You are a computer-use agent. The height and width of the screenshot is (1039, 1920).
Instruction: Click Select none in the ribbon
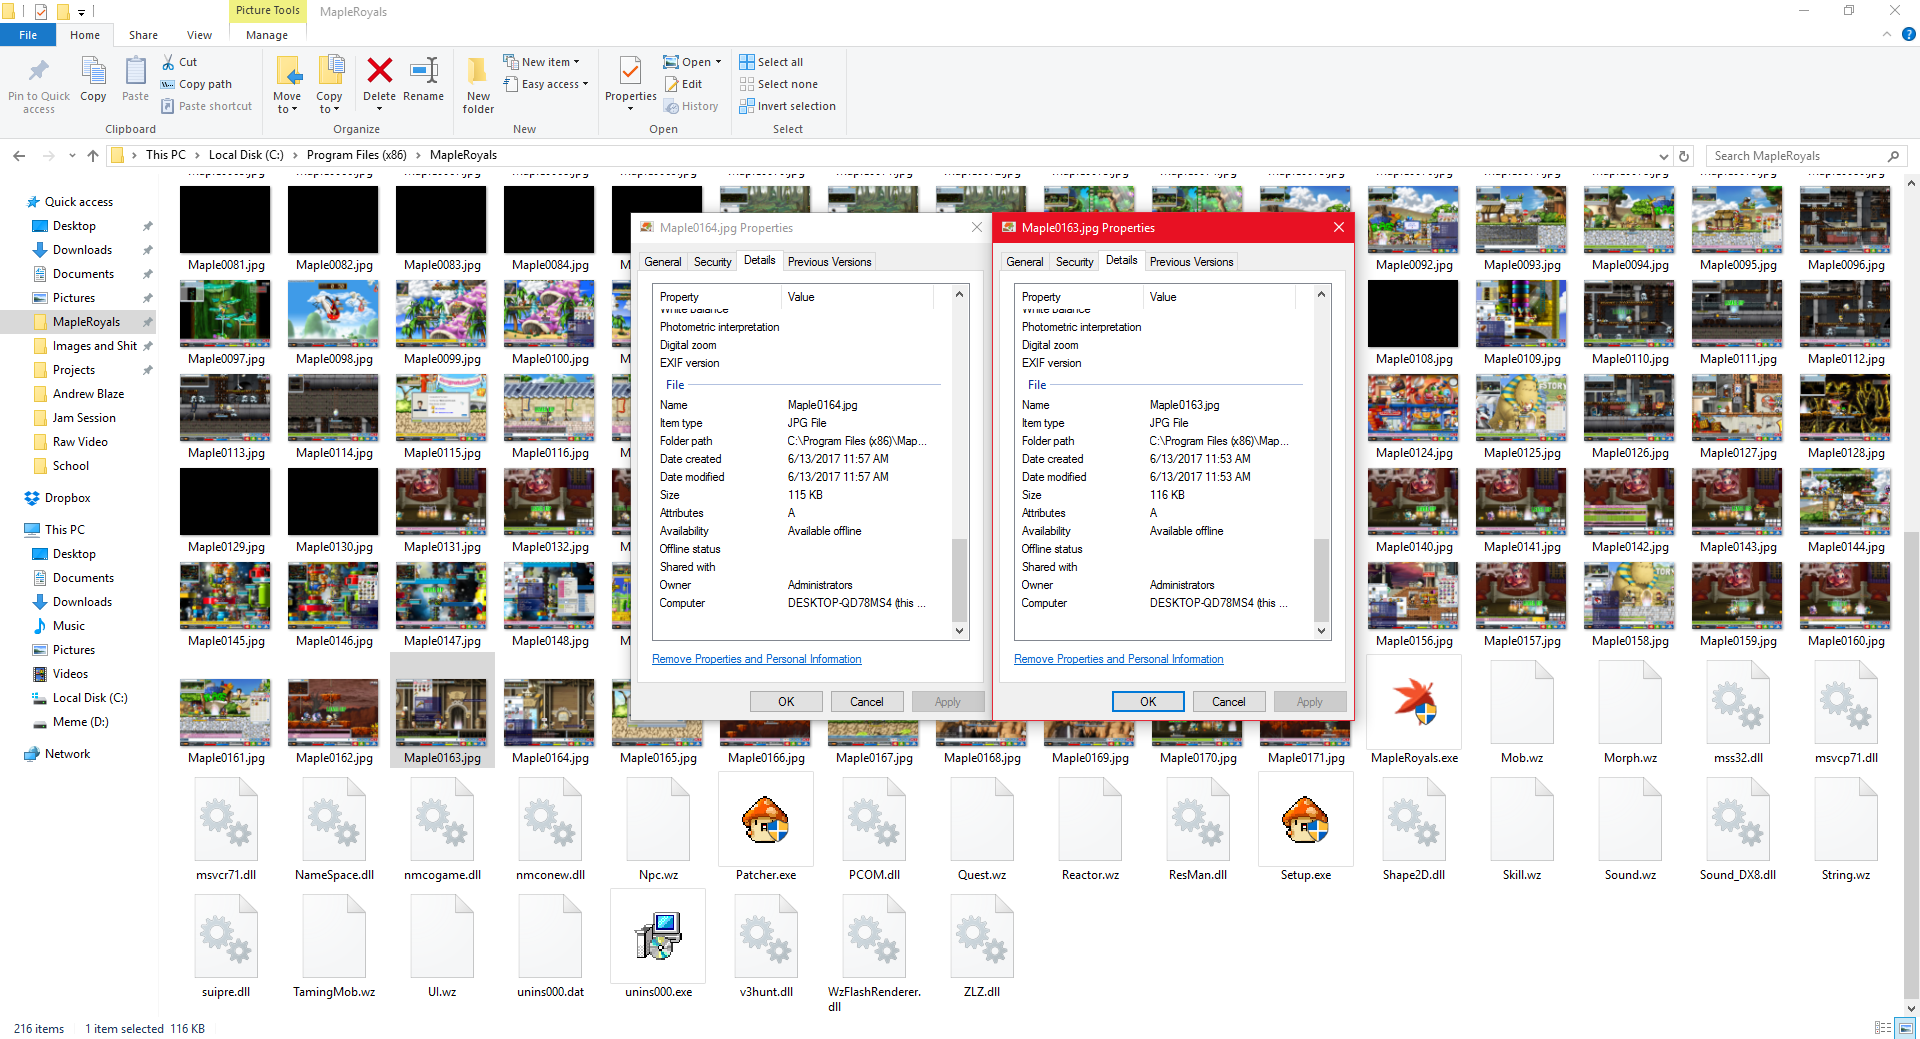[x=778, y=84]
